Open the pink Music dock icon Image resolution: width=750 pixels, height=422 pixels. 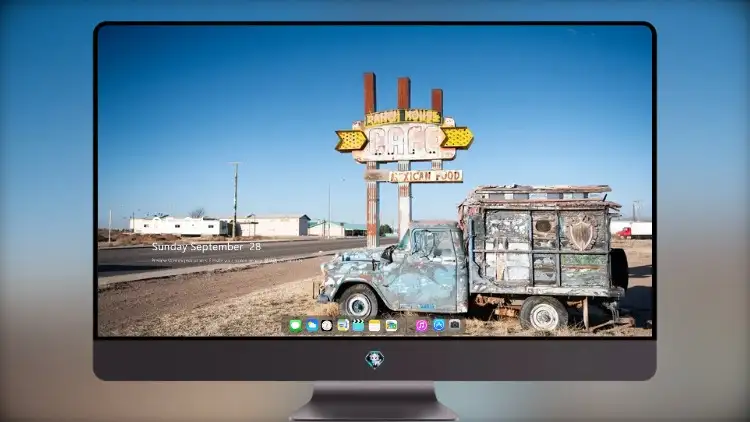pyautogui.click(x=422, y=326)
